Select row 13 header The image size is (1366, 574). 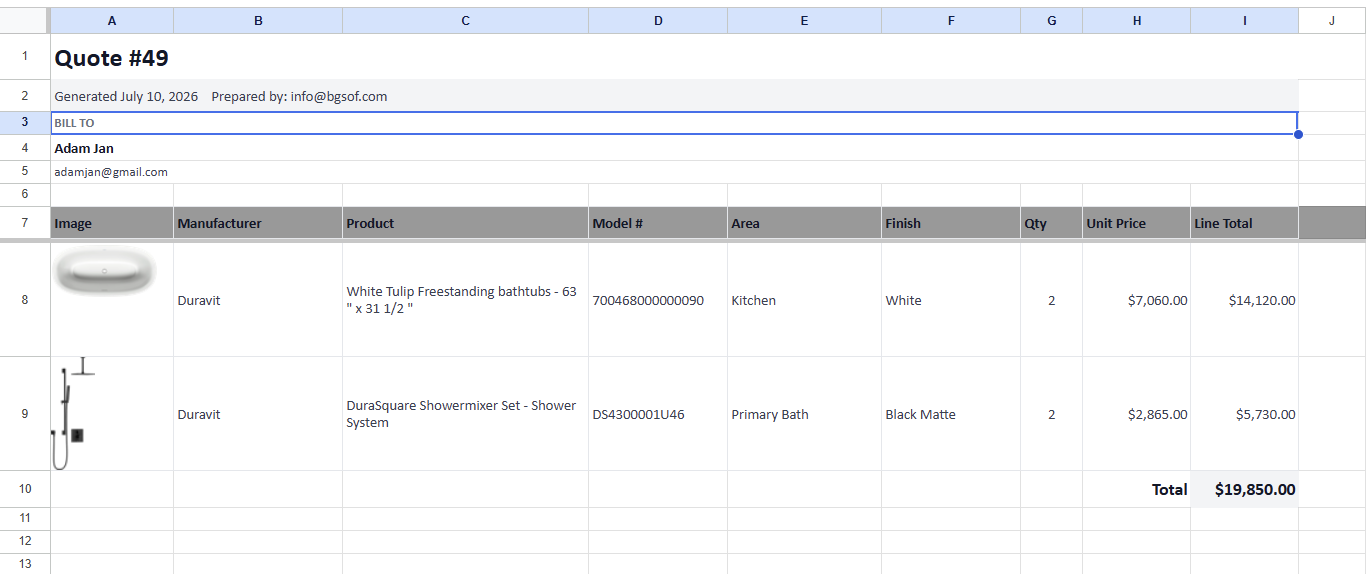point(25,564)
